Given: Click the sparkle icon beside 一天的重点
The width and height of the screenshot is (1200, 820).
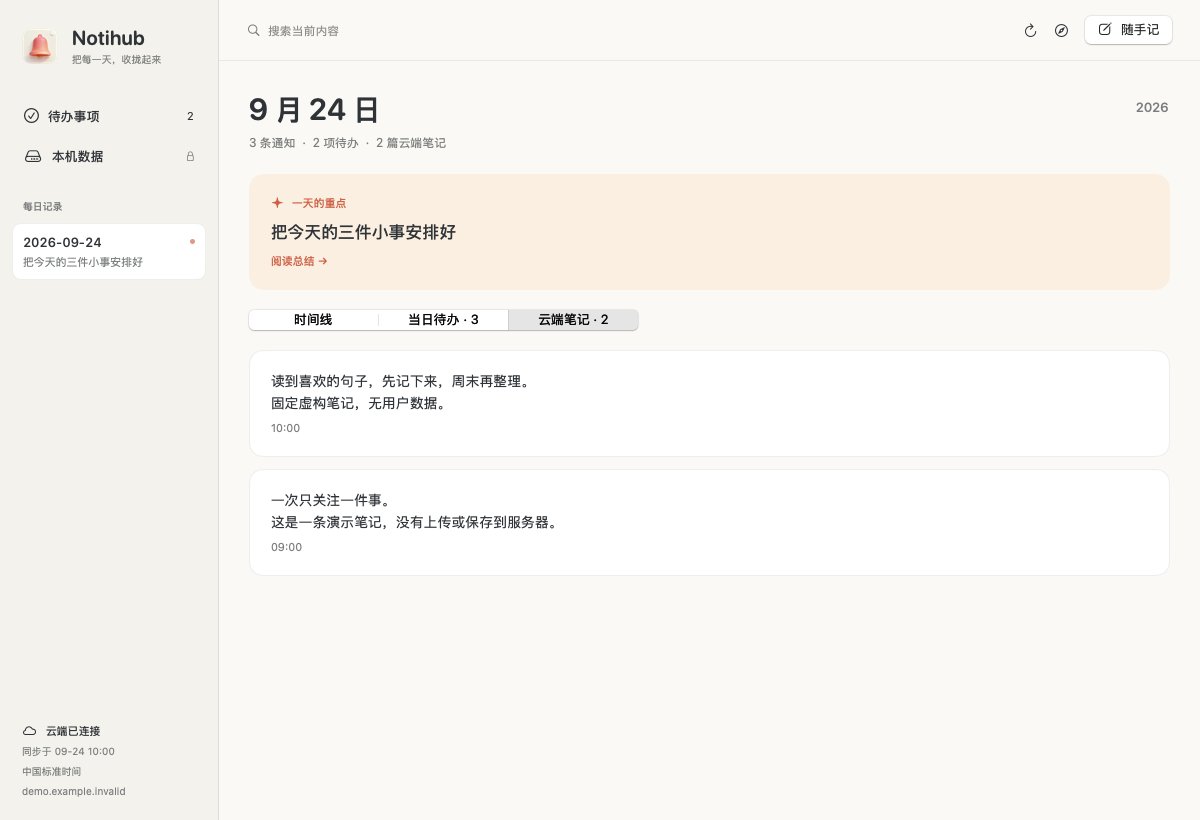Looking at the screenshot, I should (x=277, y=202).
